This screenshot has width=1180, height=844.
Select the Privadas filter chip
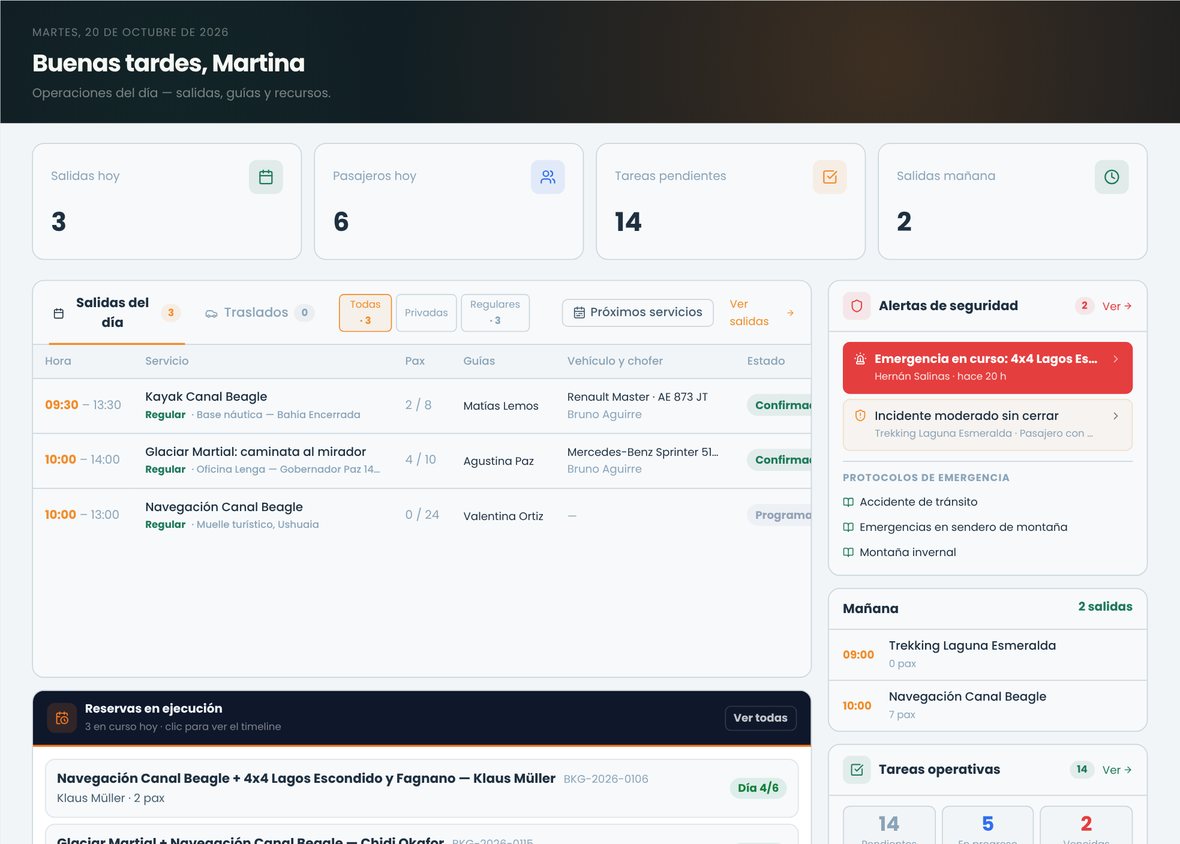tap(426, 313)
